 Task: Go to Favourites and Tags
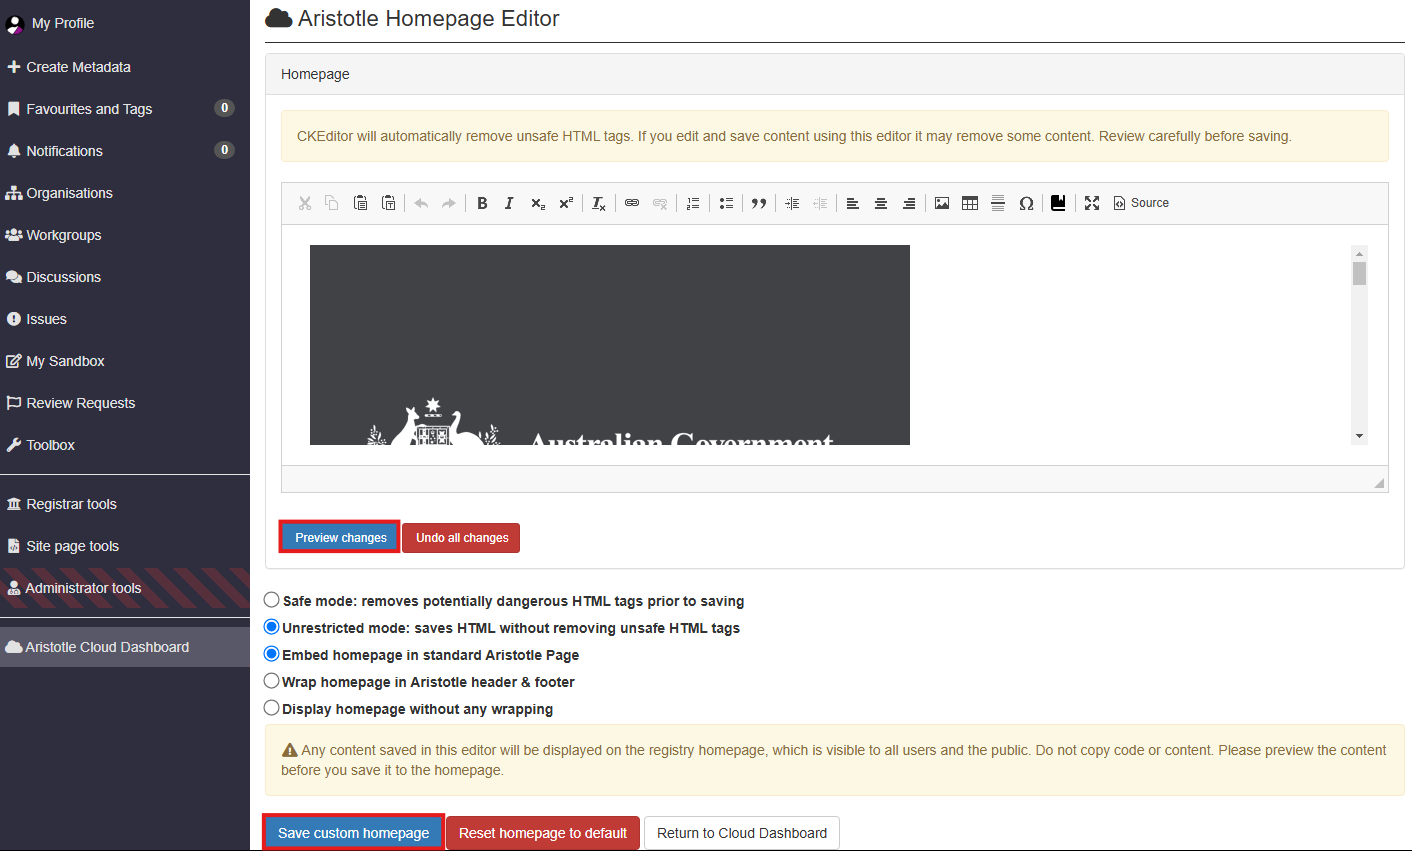point(89,109)
